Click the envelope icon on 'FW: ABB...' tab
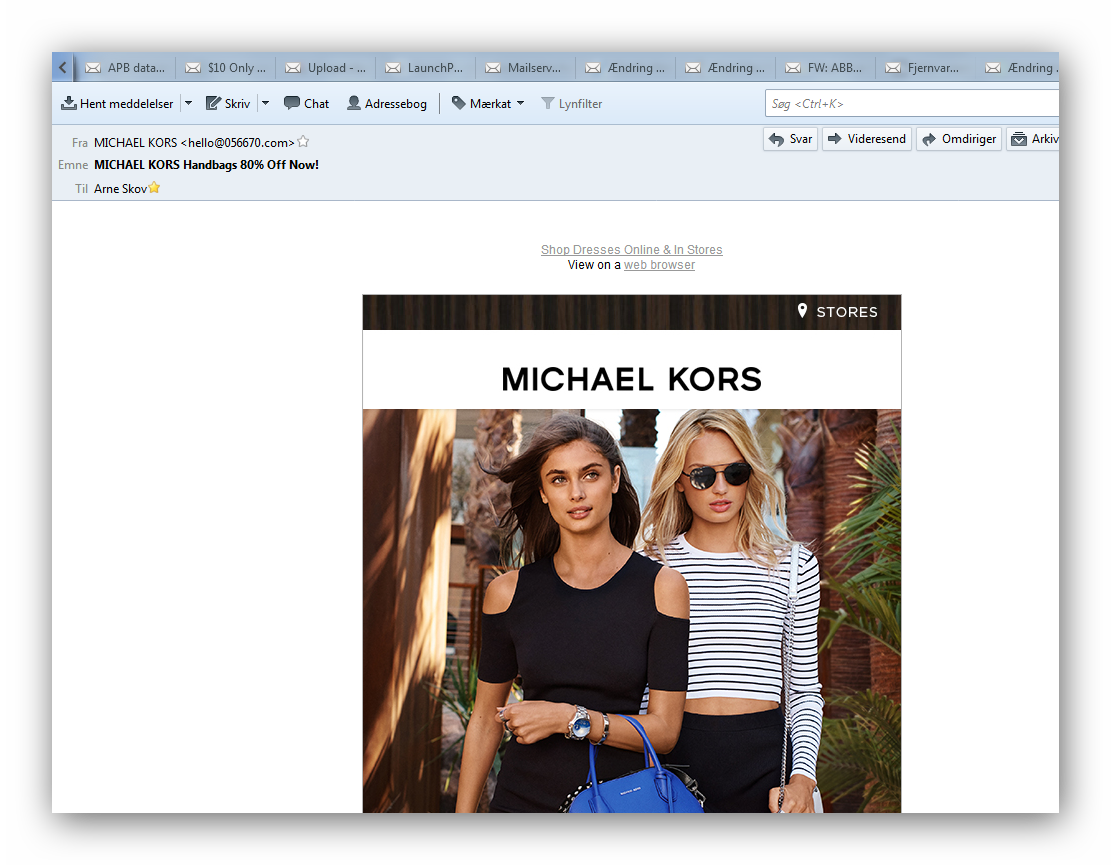Screen dimensions: 1111x865 [x=793, y=68]
